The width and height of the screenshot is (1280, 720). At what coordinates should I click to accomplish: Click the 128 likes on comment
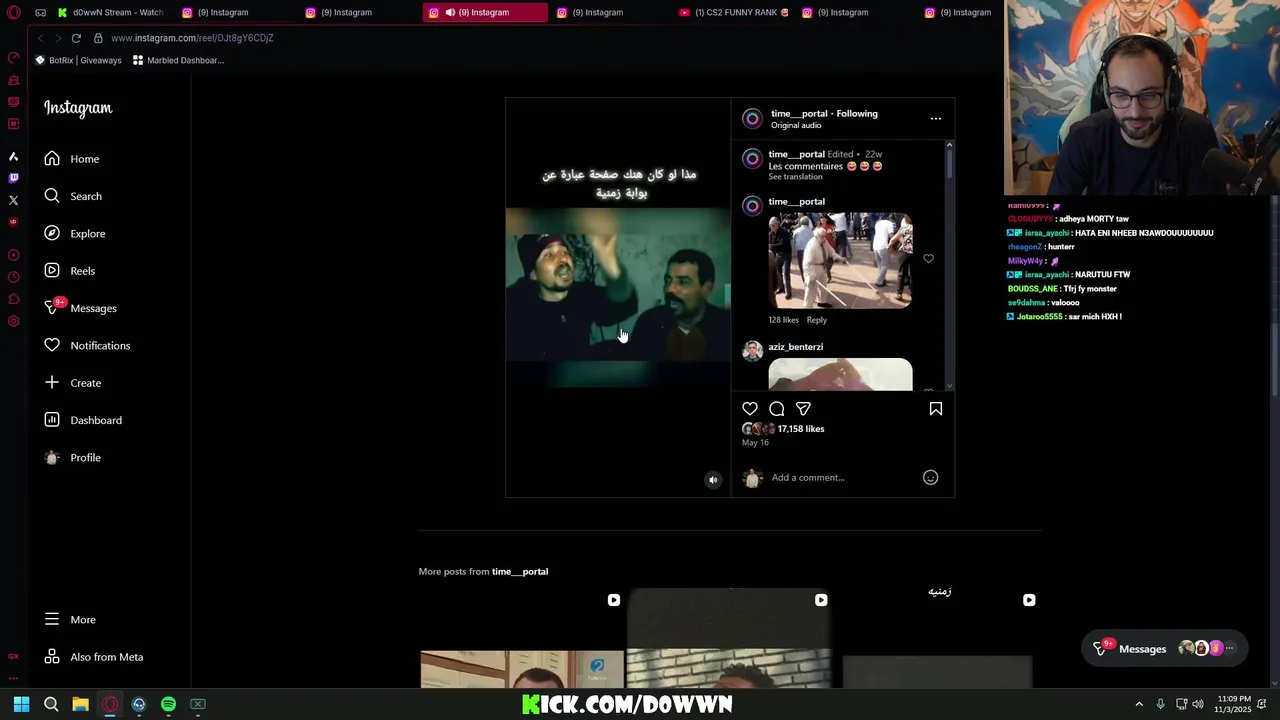tap(784, 320)
